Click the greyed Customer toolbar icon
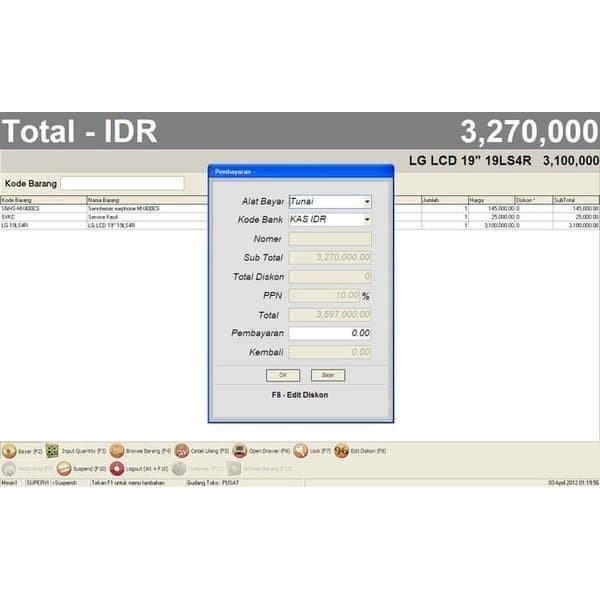 click(x=179, y=468)
